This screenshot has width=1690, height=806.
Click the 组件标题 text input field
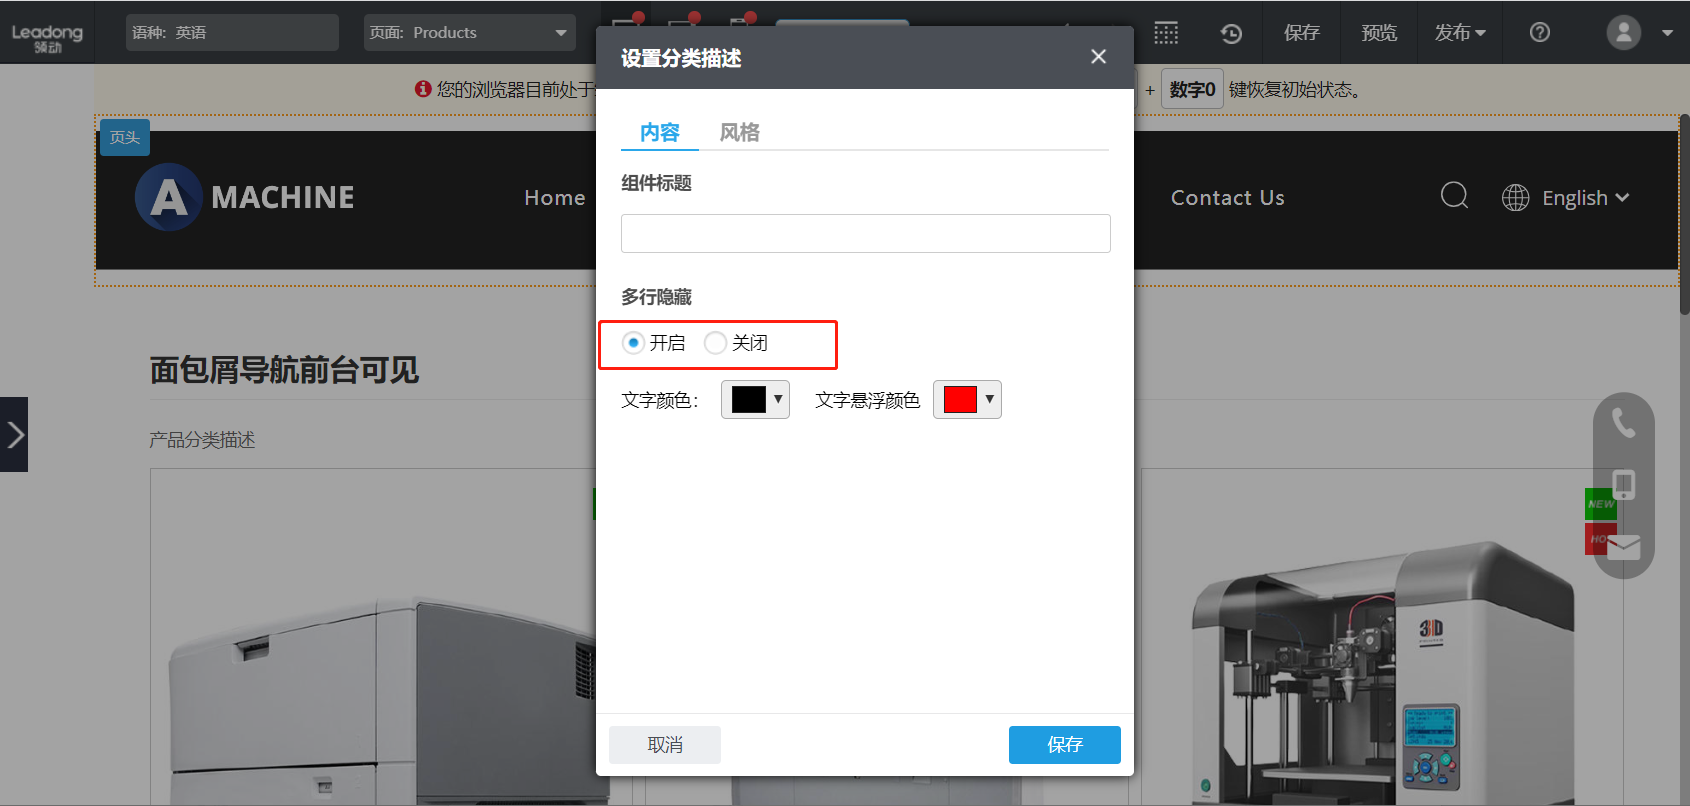tap(865, 233)
